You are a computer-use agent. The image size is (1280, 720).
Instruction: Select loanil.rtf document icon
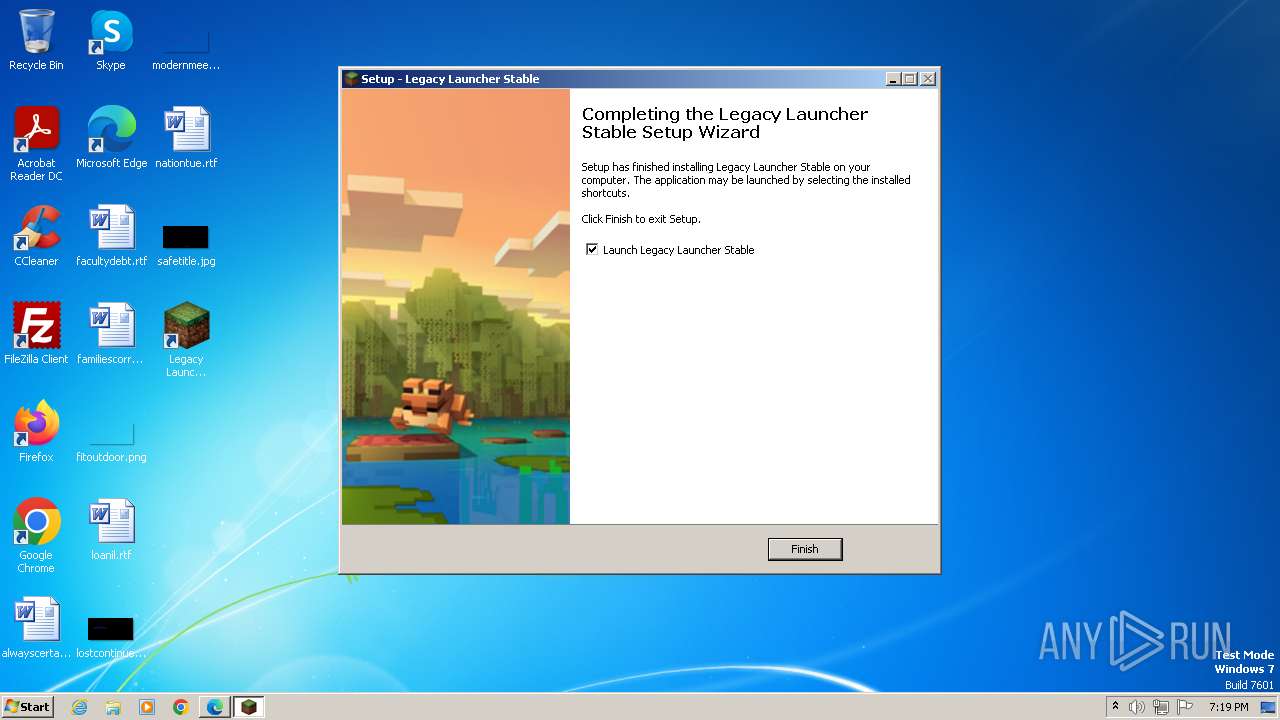111,530
